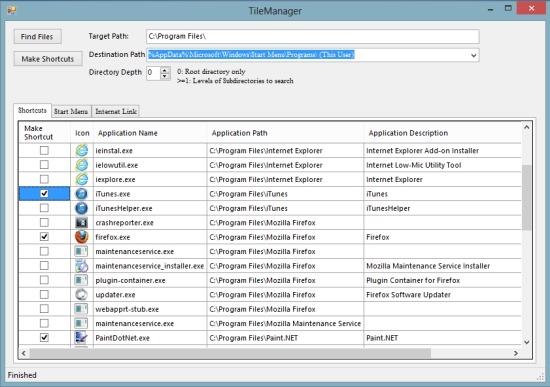The image size is (550, 387).
Task: Click the C:\Program Files\Paint.NET path cell
Action: coord(286,338)
